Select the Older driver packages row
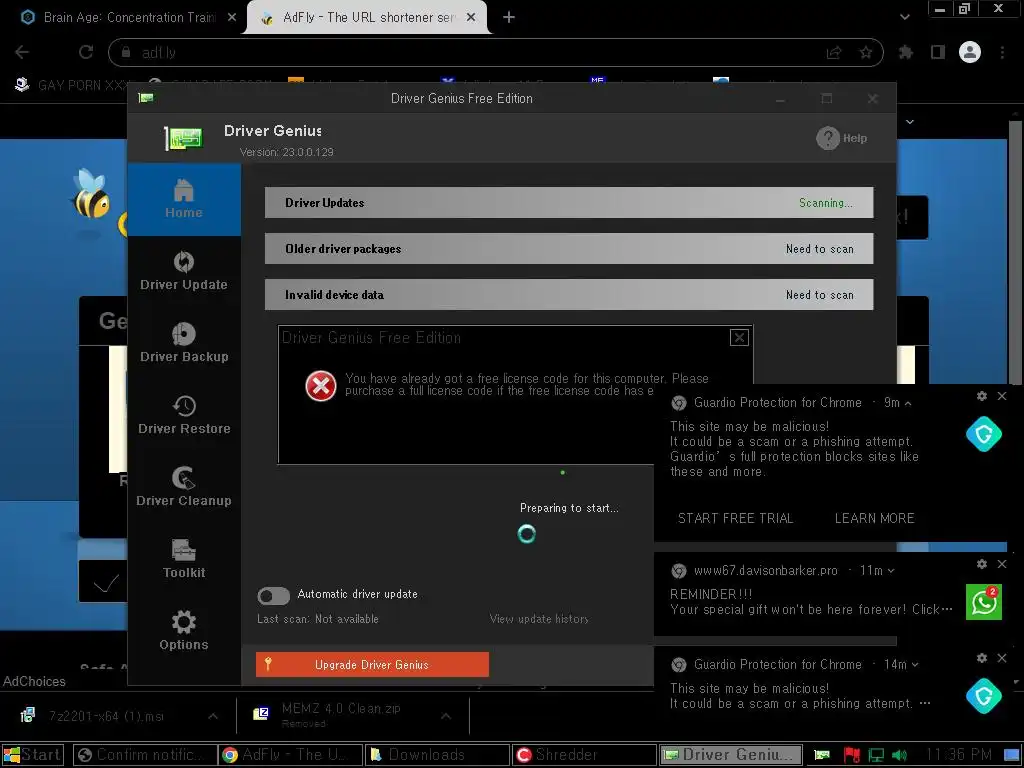Image resolution: width=1024 pixels, height=768 pixels. click(569, 249)
